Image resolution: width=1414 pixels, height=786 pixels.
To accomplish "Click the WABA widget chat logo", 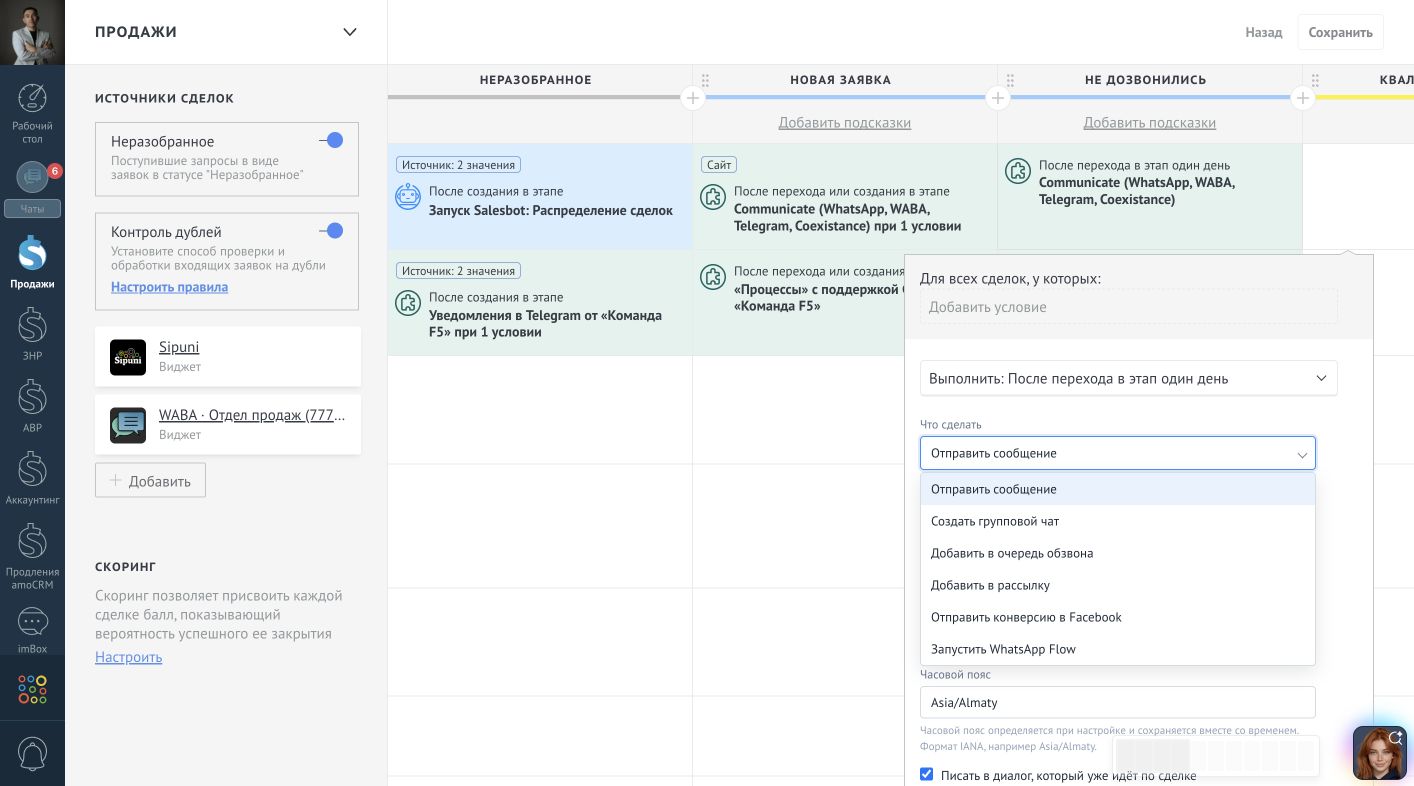I will coord(128,425).
